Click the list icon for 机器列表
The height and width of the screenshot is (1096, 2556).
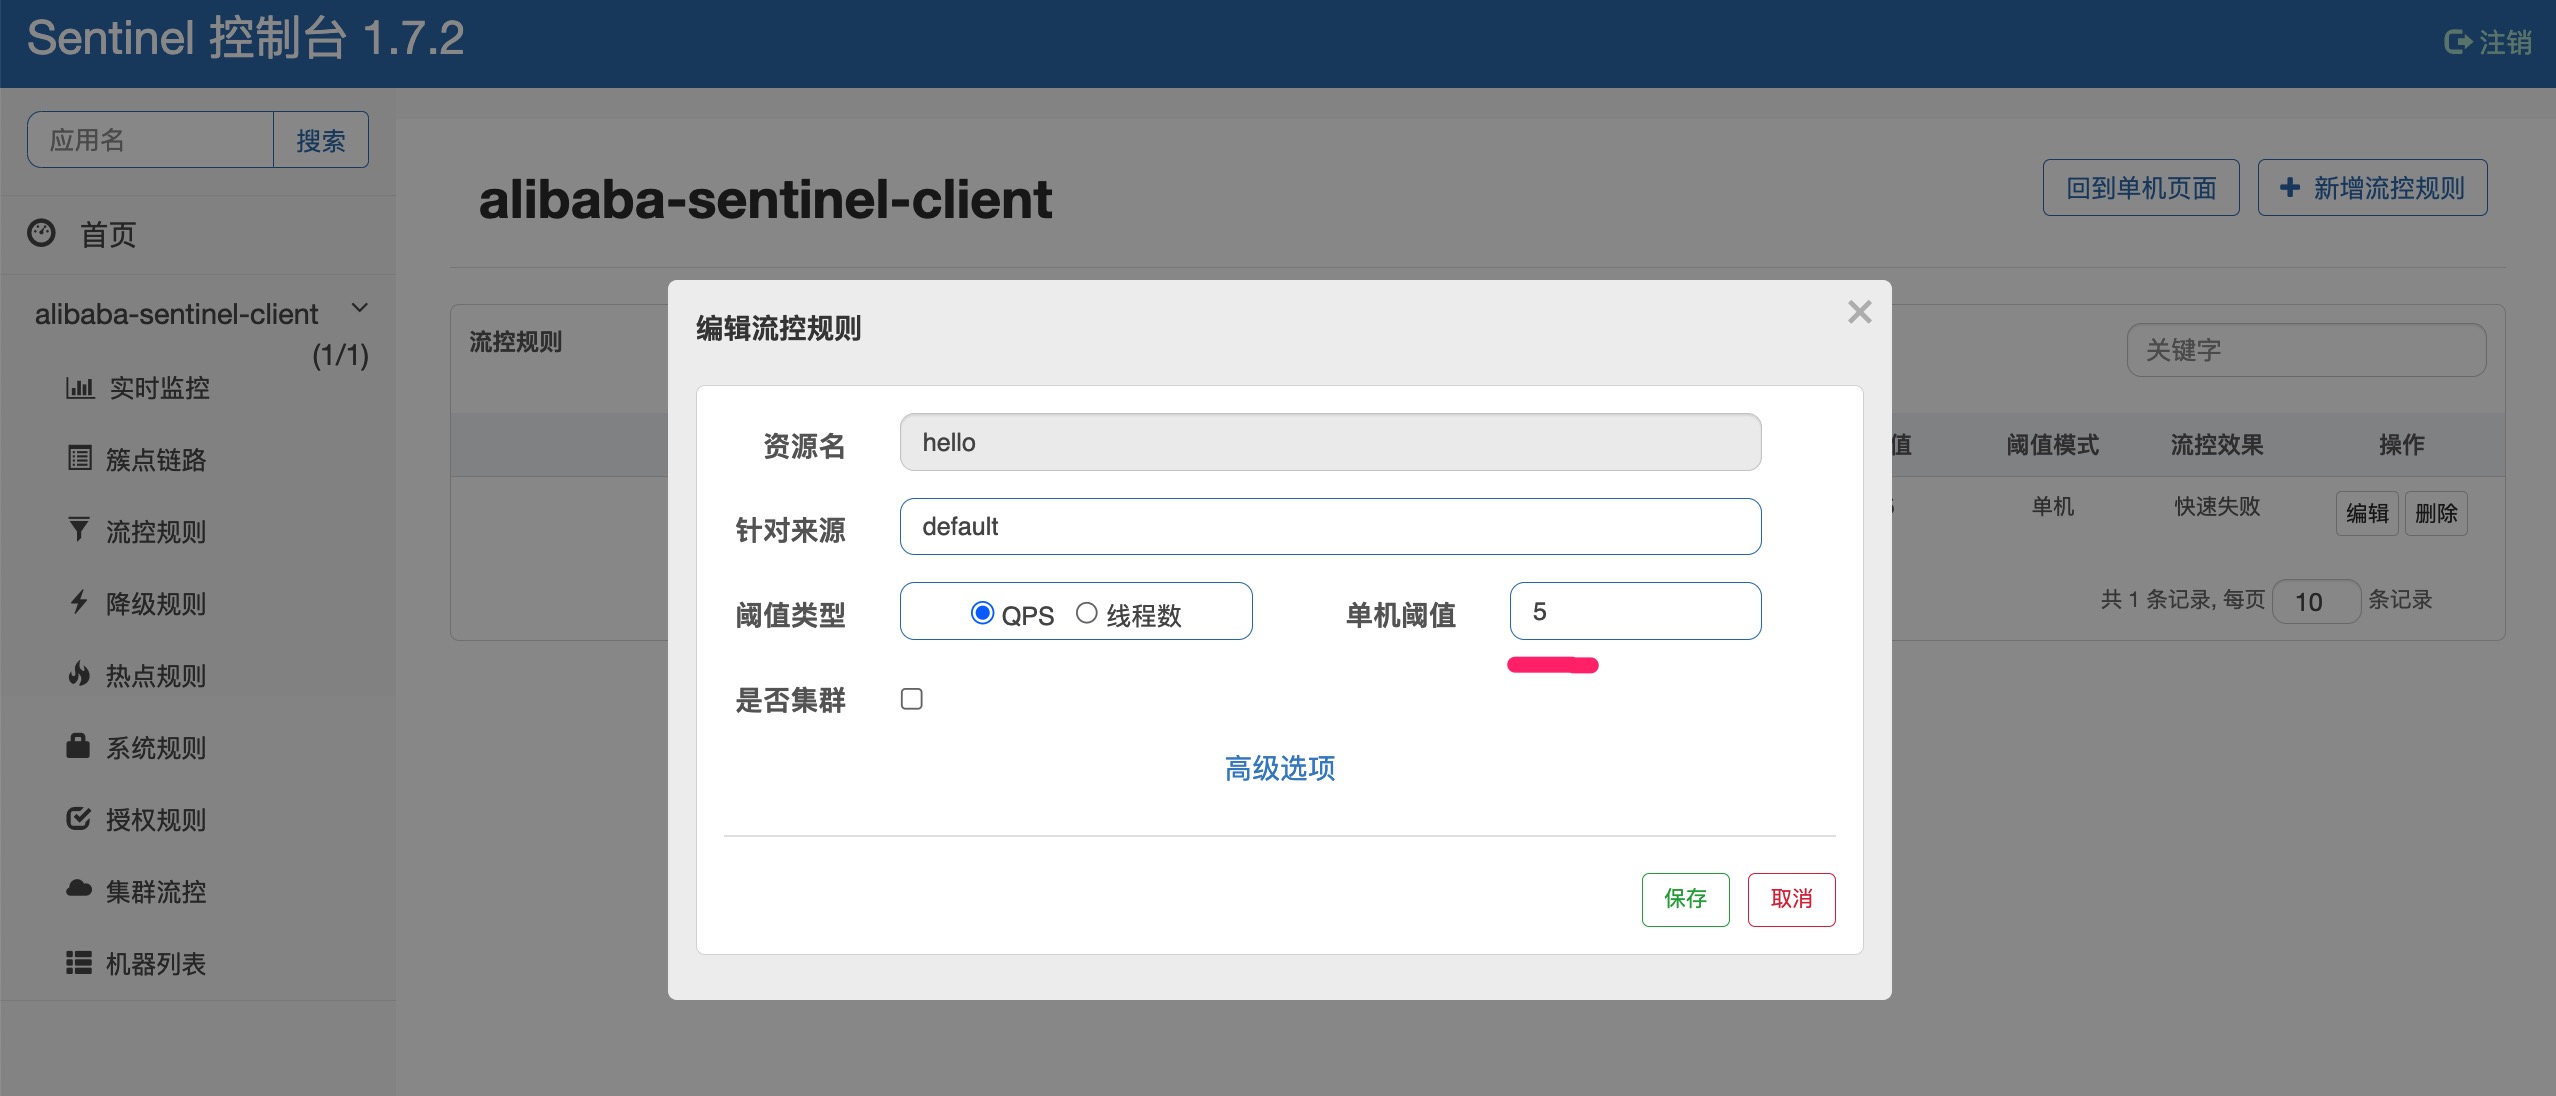79,962
